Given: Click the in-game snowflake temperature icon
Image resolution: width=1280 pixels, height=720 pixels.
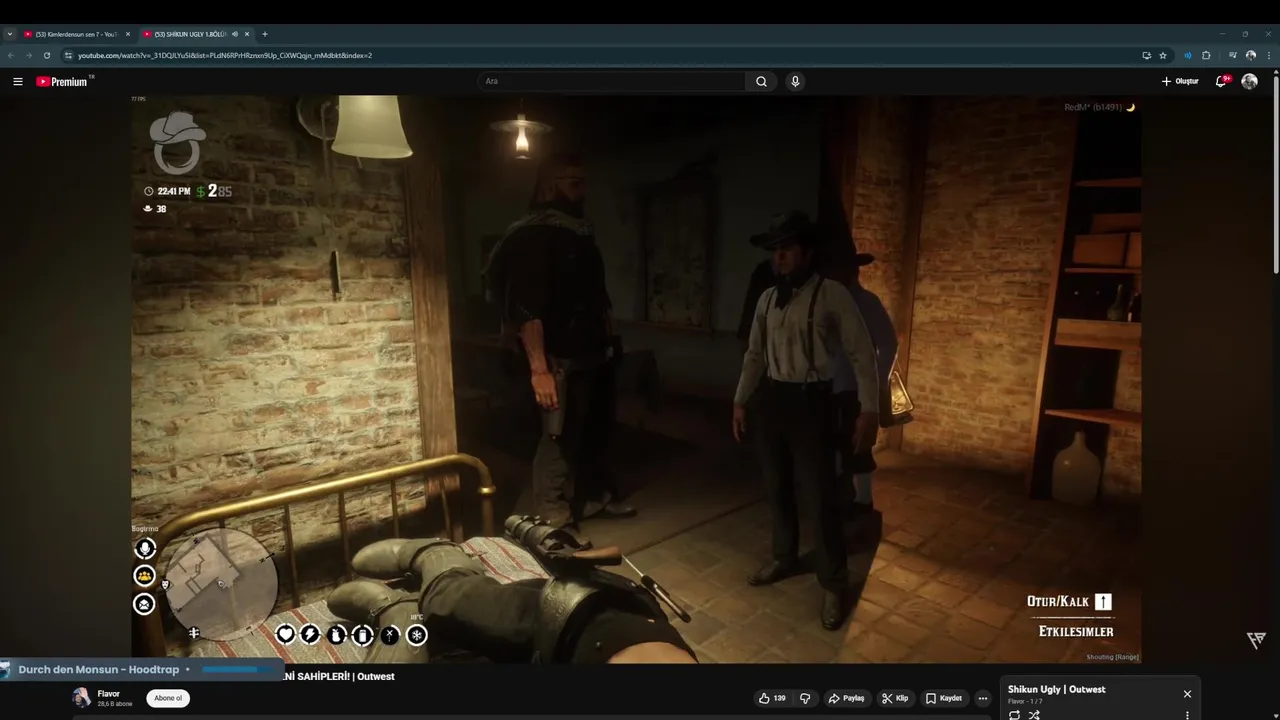Looking at the screenshot, I should [x=416, y=634].
